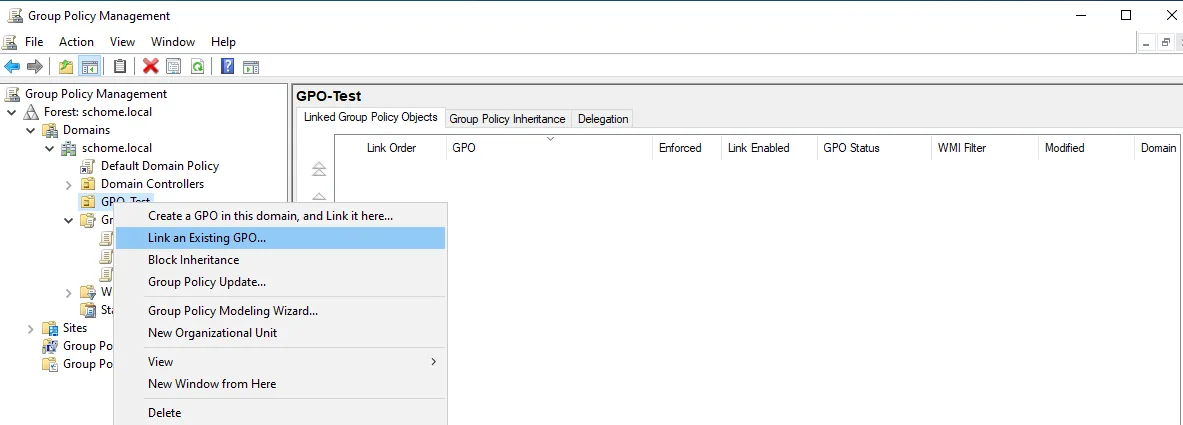Screen dimensions: 1183x425
Task: Select the Forest: schome.local triangle icon
Action: click(31, 112)
